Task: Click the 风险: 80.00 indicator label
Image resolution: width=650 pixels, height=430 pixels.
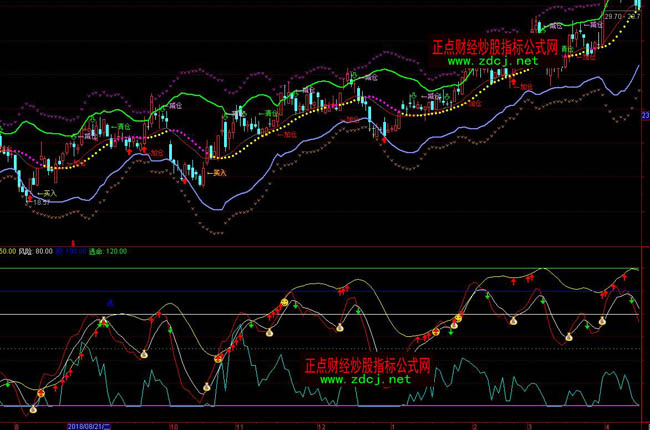Action: point(50,252)
